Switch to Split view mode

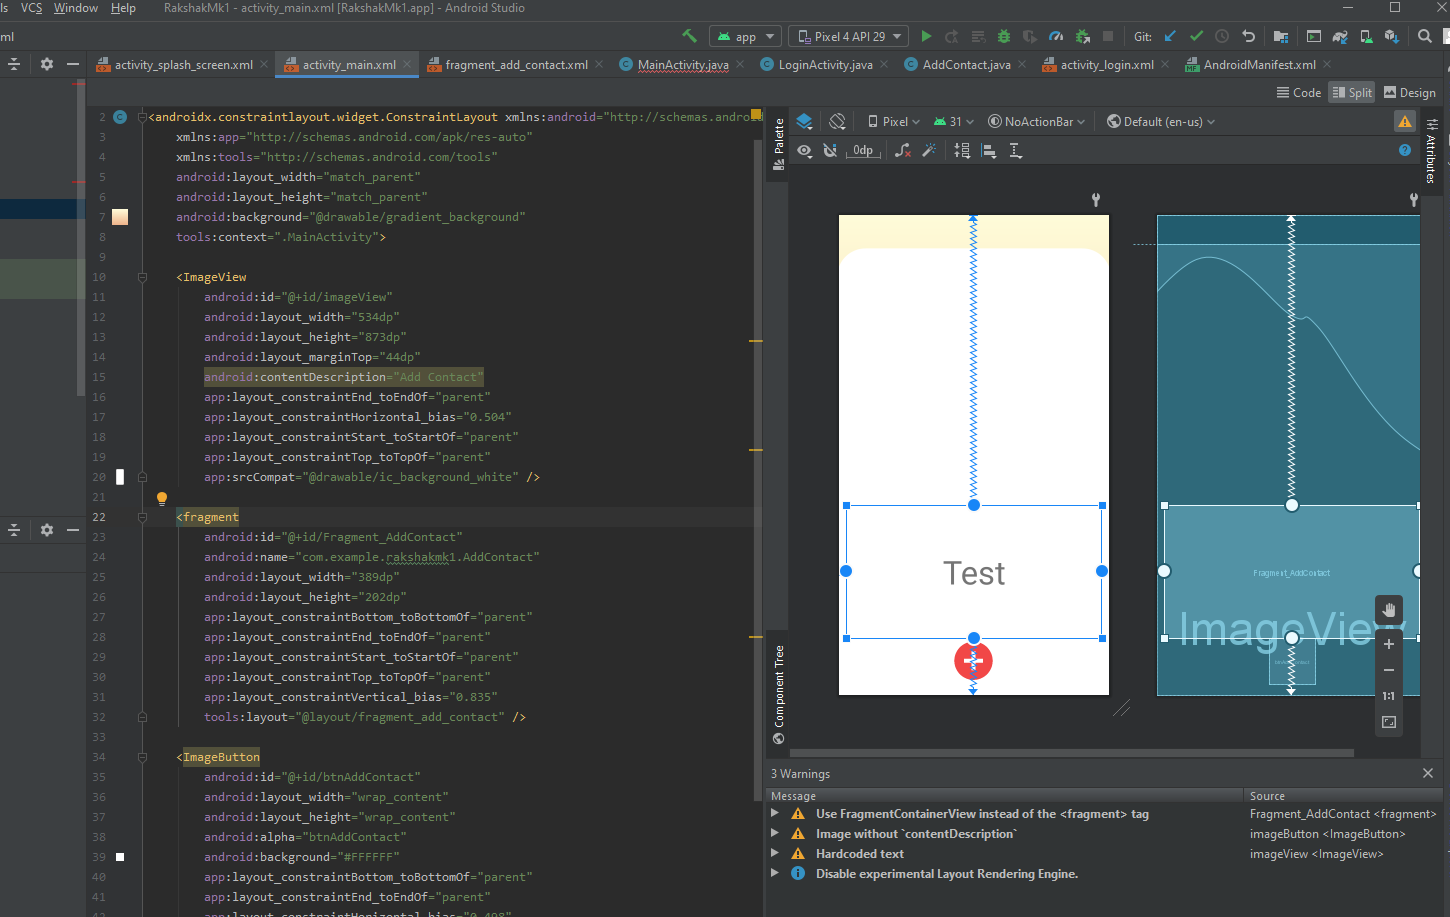point(1351,92)
